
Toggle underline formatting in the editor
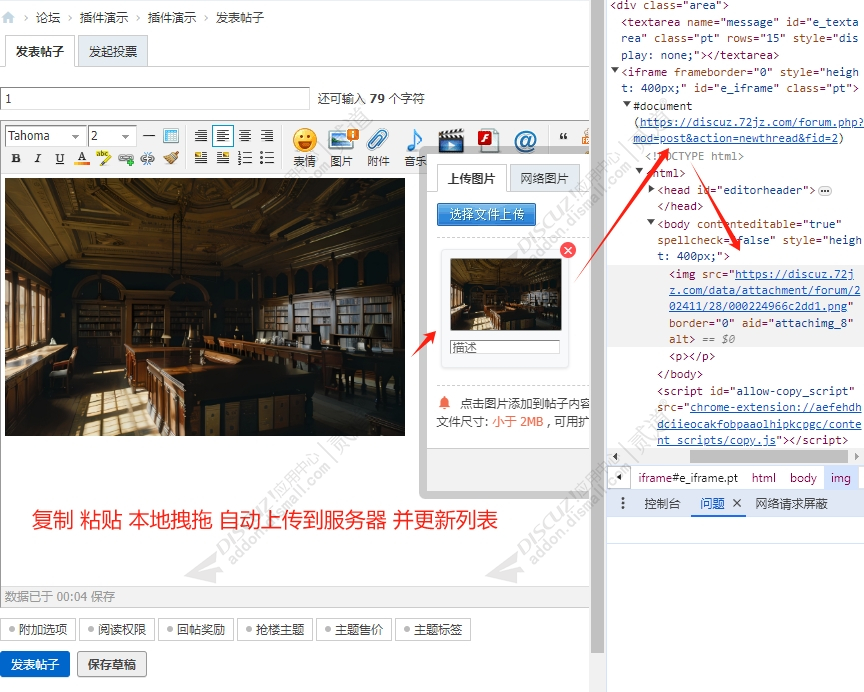pos(60,159)
